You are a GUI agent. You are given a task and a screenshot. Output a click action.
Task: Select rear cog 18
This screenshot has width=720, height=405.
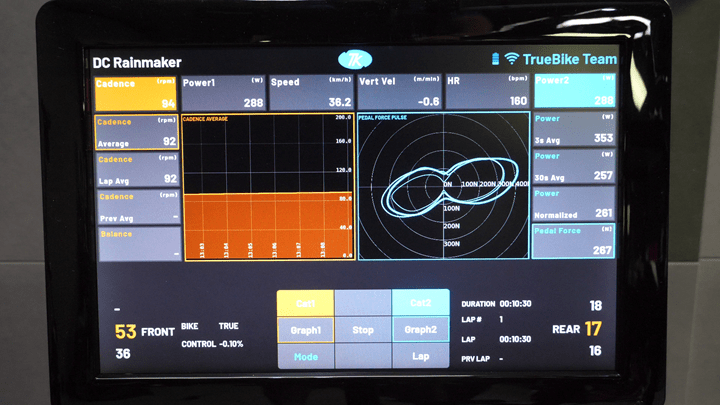596,305
